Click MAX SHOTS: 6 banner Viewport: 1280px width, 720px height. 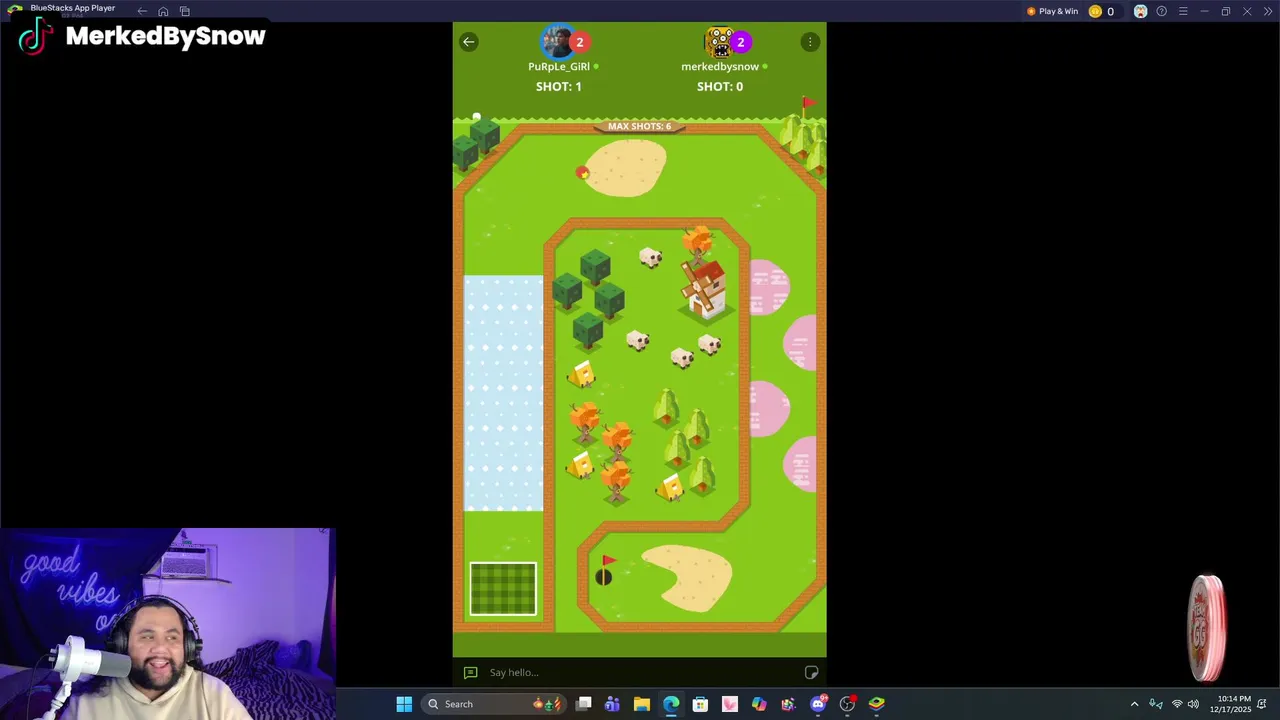[640, 126]
